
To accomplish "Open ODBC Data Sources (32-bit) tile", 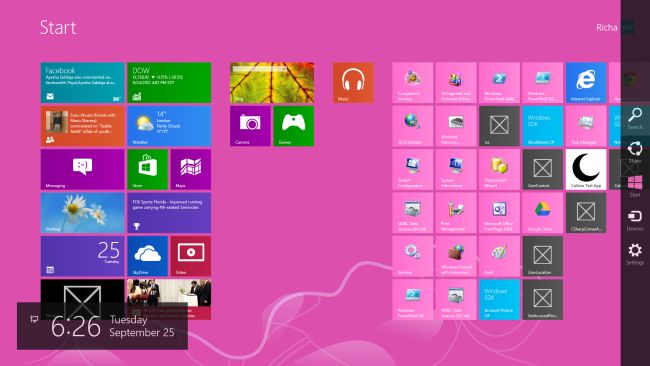I will (456, 299).
